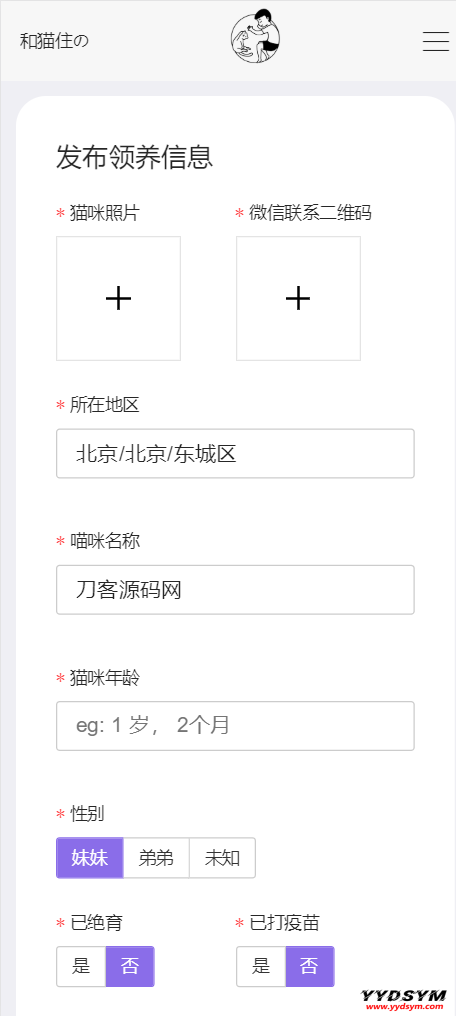Upload WeChat QR code via plus box
This screenshot has height=1016, width=456.
[x=298, y=298]
